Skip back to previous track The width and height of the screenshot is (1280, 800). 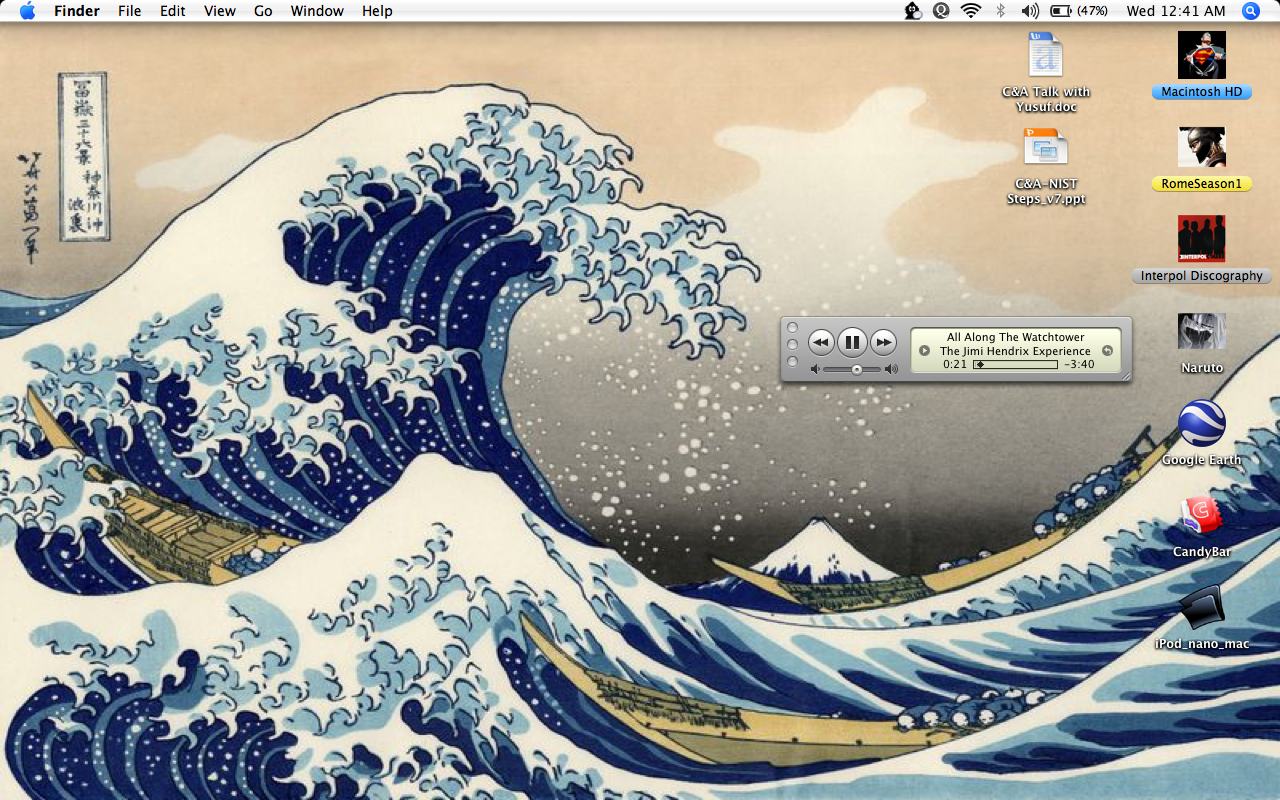pyautogui.click(x=821, y=343)
